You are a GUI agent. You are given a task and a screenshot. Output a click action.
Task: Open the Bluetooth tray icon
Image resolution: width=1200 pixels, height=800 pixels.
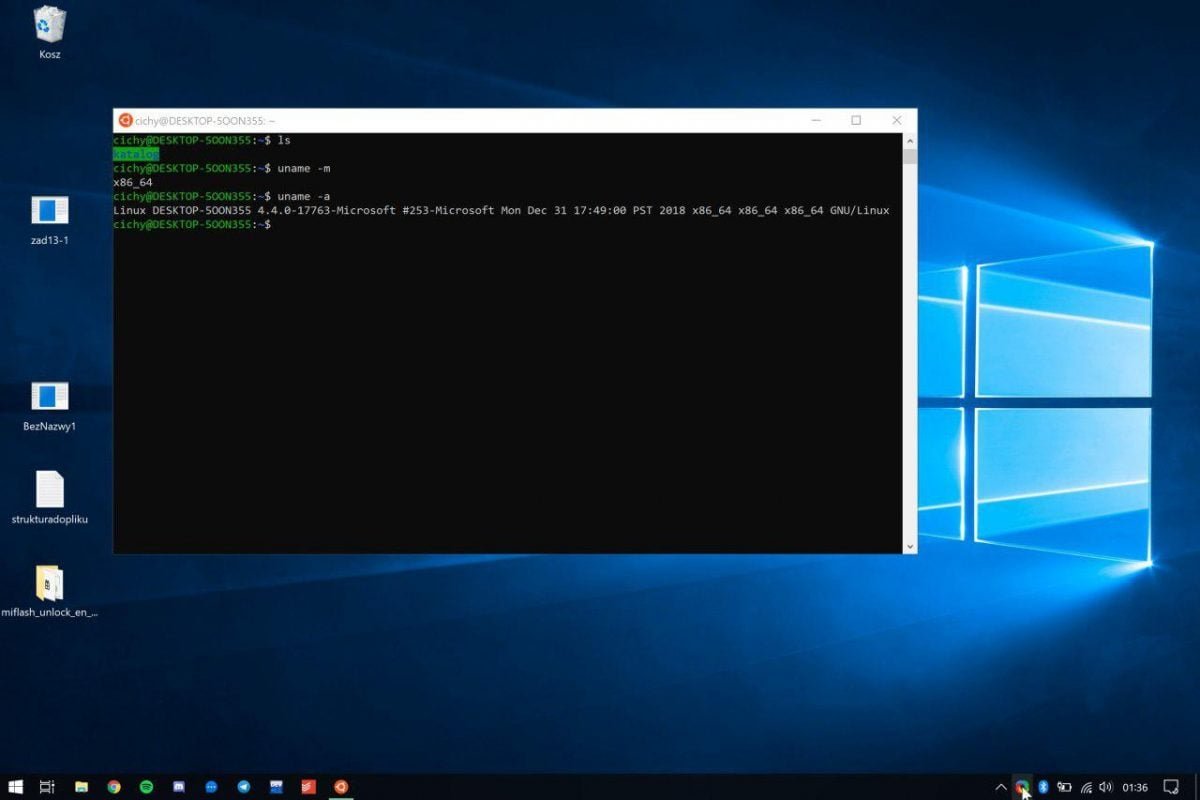click(x=1043, y=787)
